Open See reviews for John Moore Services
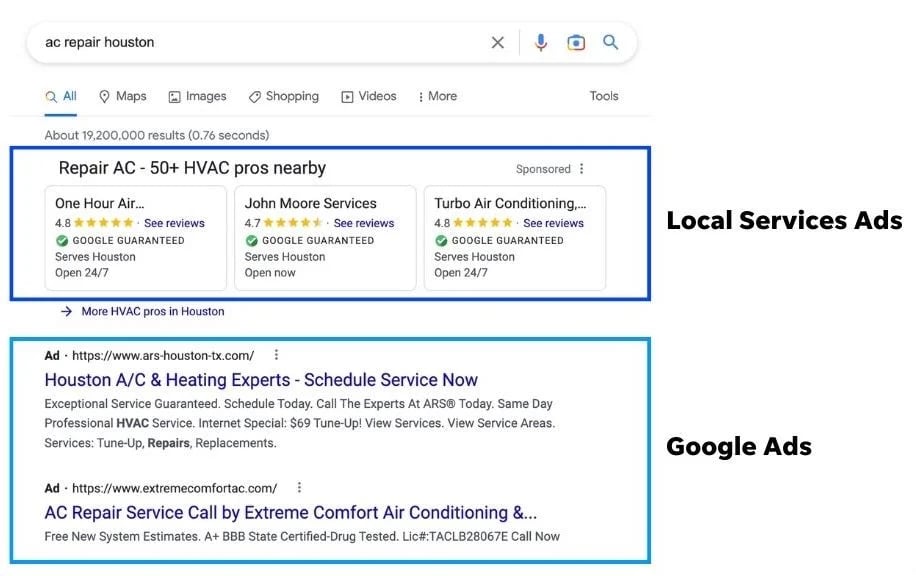Screen dimensions: 916x576 (364, 222)
